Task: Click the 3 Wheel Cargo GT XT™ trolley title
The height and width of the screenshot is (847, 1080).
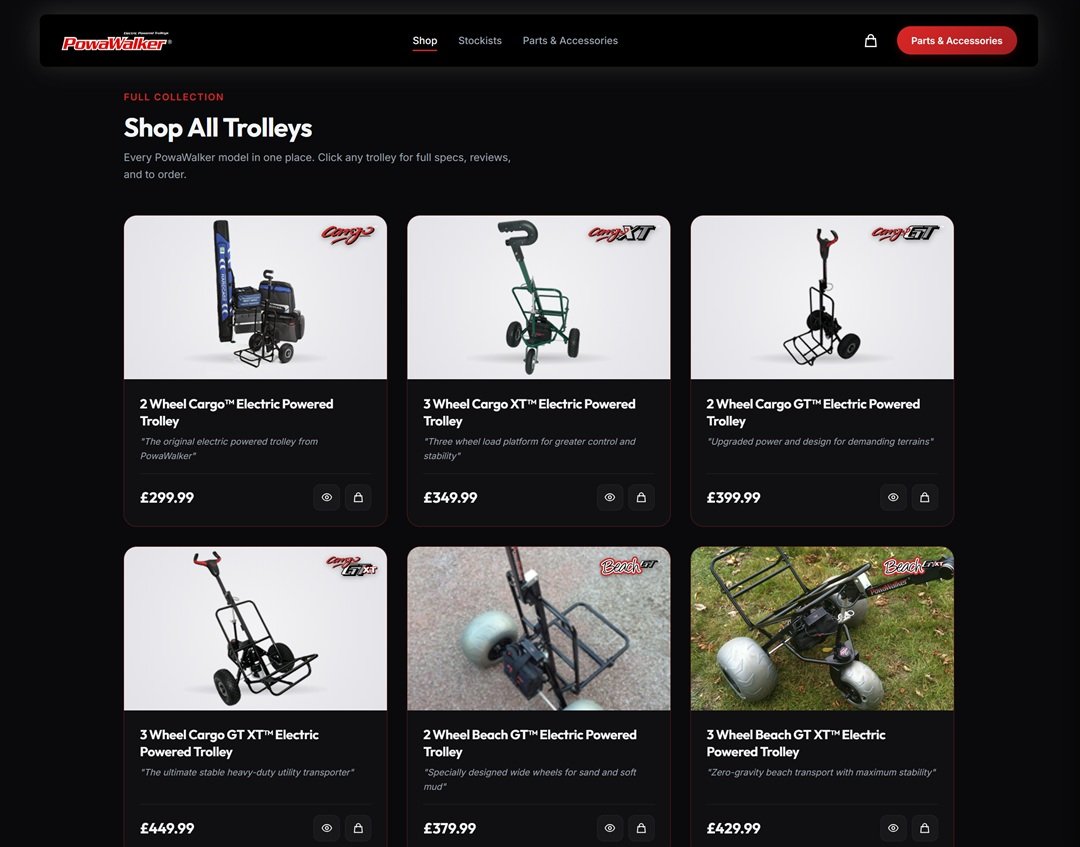Action: click(x=229, y=744)
